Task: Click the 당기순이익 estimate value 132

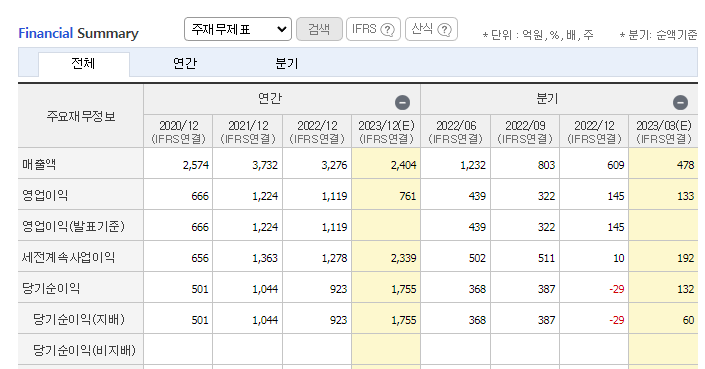Action: click(x=686, y=289)
